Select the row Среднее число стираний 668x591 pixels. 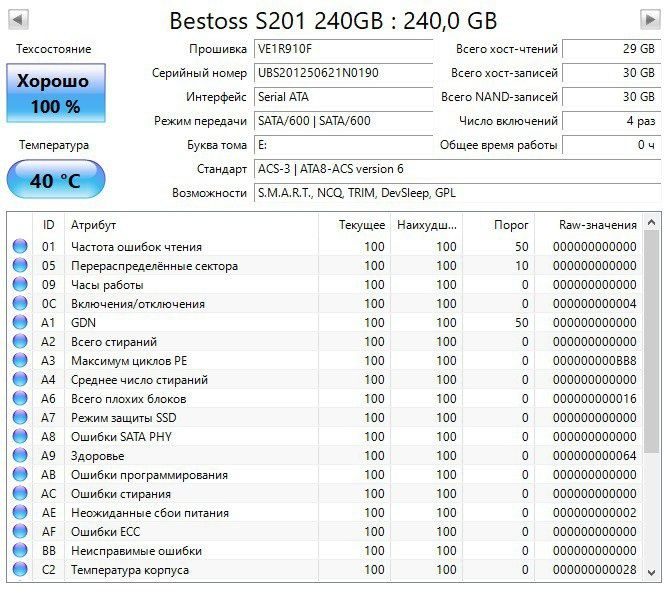(x=325, y=379)
